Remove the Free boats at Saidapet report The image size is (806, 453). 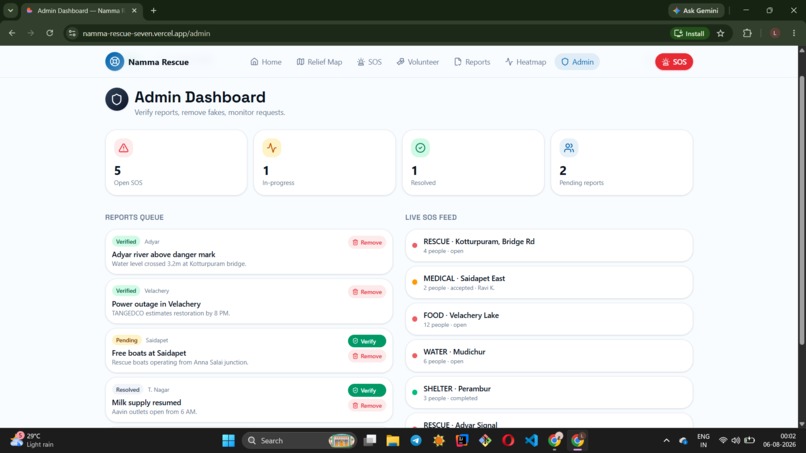[x=367, y=356]
